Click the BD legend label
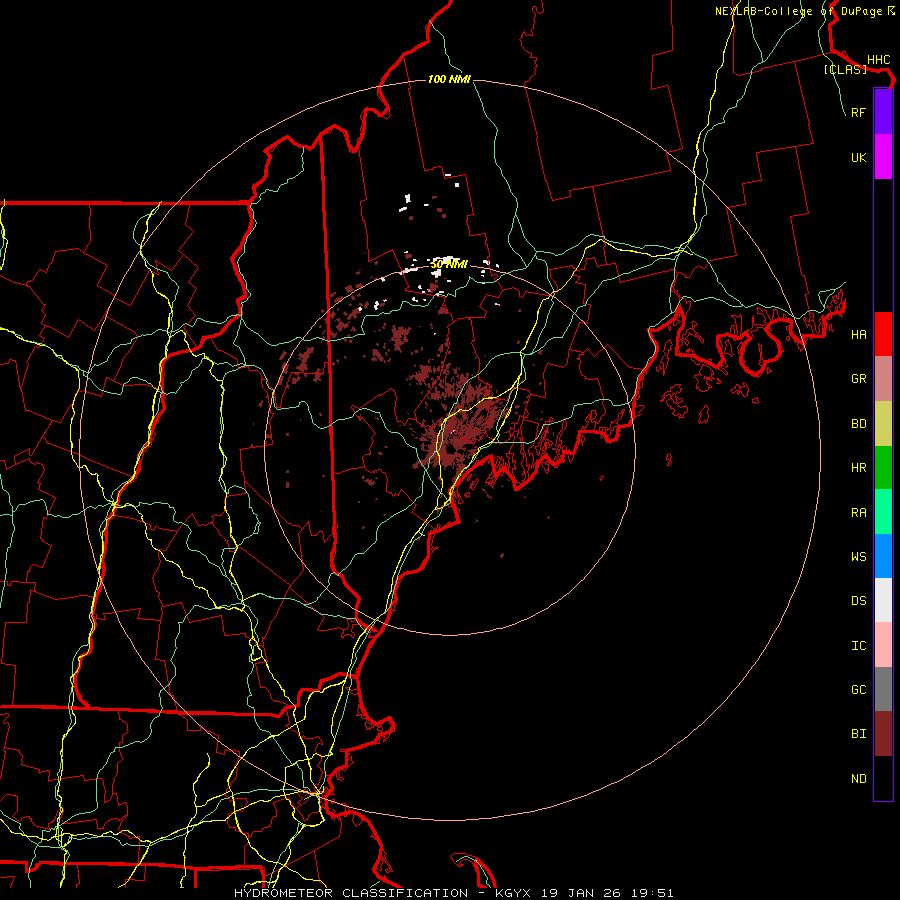Image resolution: width=900 pixels, height=900 pixels. pyautogui.click(x=858, y=424)
